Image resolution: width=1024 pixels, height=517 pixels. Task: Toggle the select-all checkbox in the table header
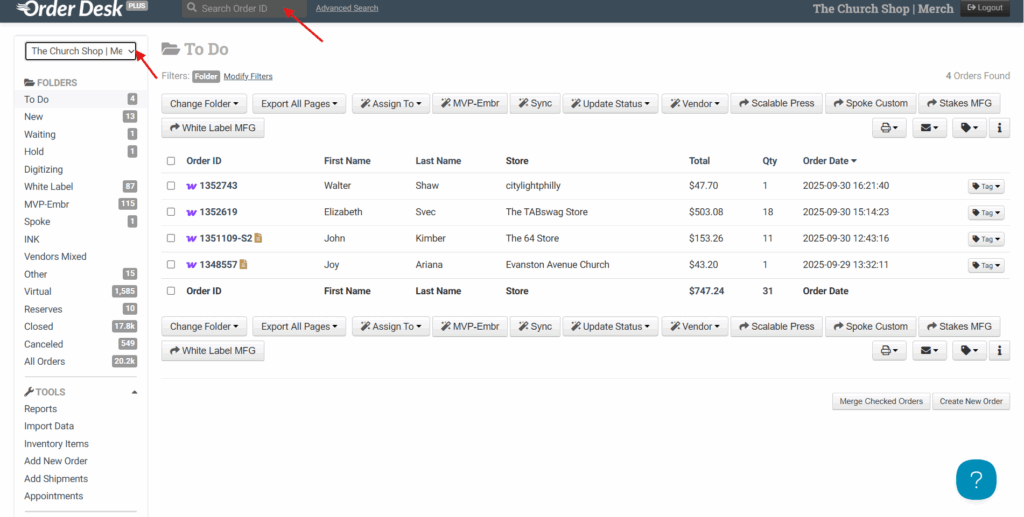171,161
